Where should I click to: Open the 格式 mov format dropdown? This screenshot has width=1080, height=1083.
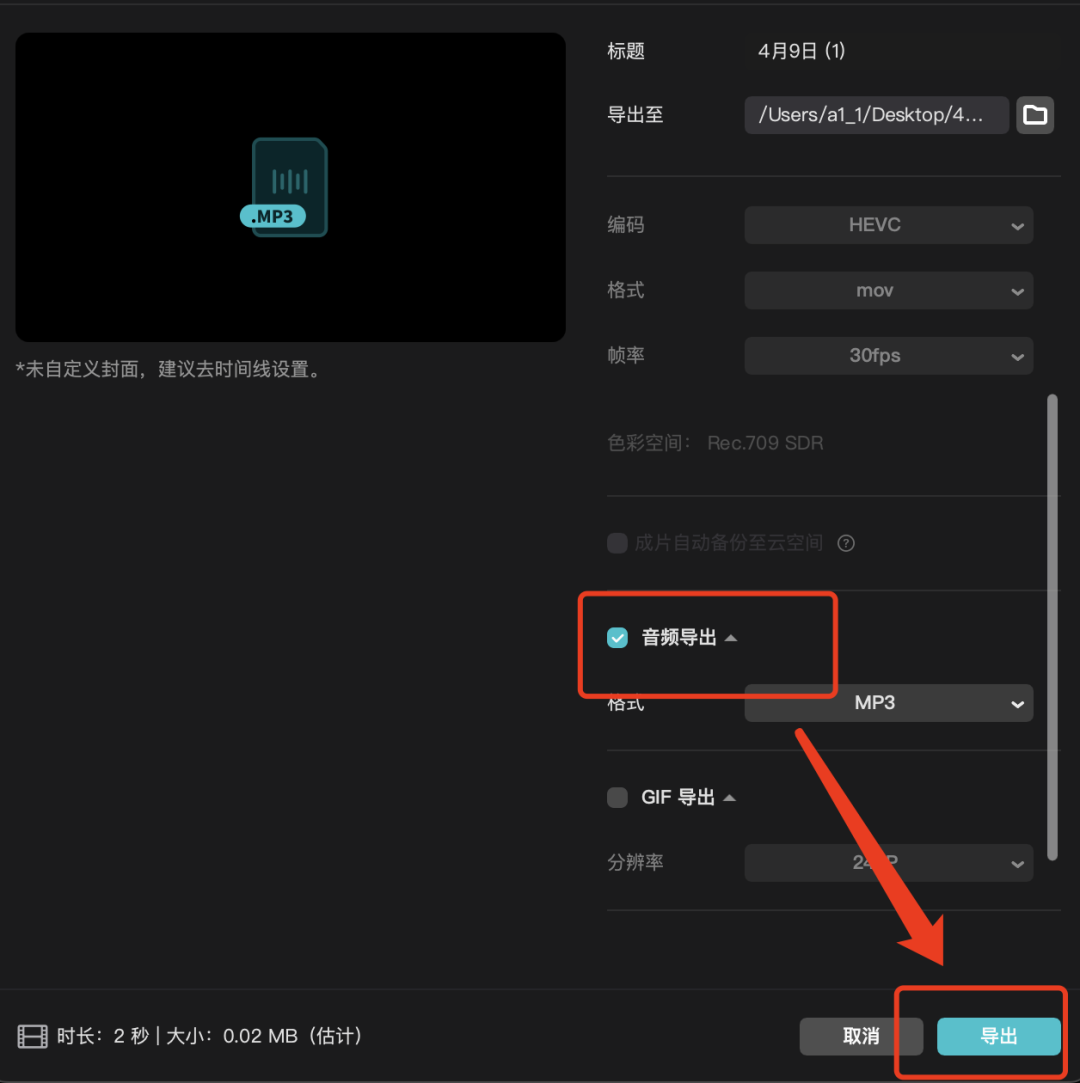[888, 290]
